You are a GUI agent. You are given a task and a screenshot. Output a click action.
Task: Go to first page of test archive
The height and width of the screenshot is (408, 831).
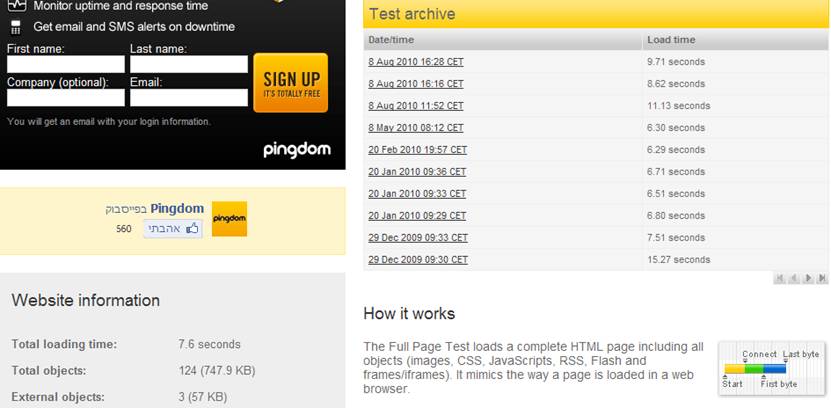pos(780,278)
